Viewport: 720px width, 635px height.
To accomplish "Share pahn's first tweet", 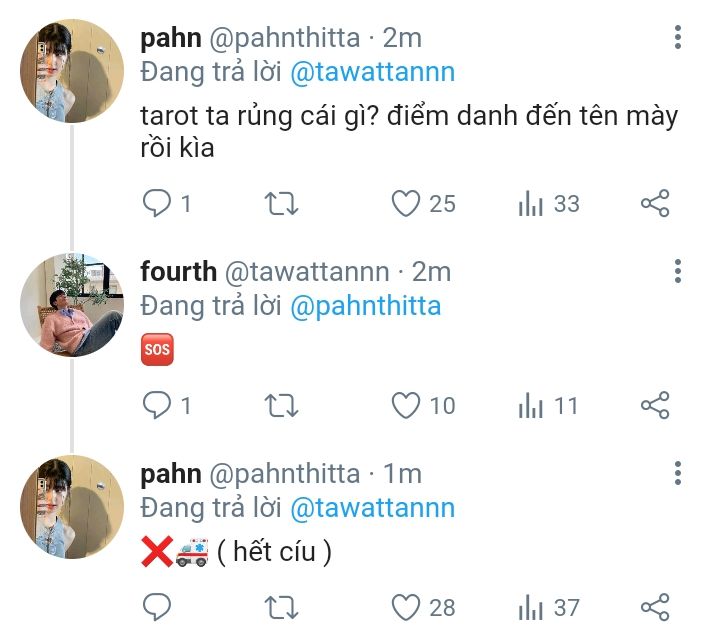I will (x=654, y=204).
